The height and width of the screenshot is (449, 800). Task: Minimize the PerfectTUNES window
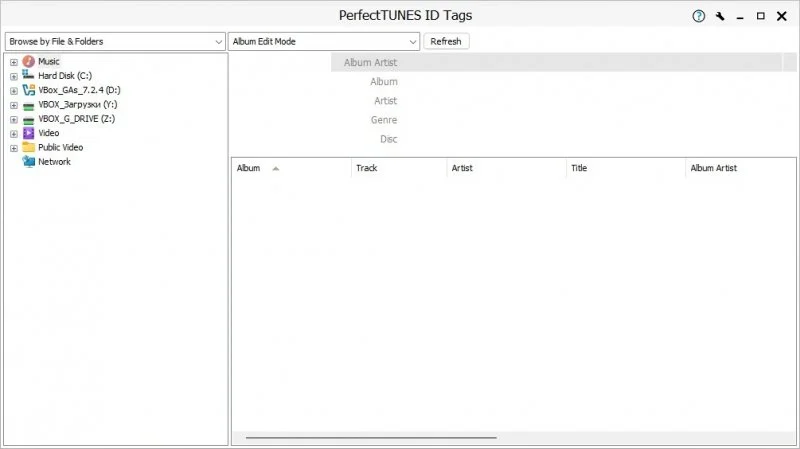coord(740,16)
